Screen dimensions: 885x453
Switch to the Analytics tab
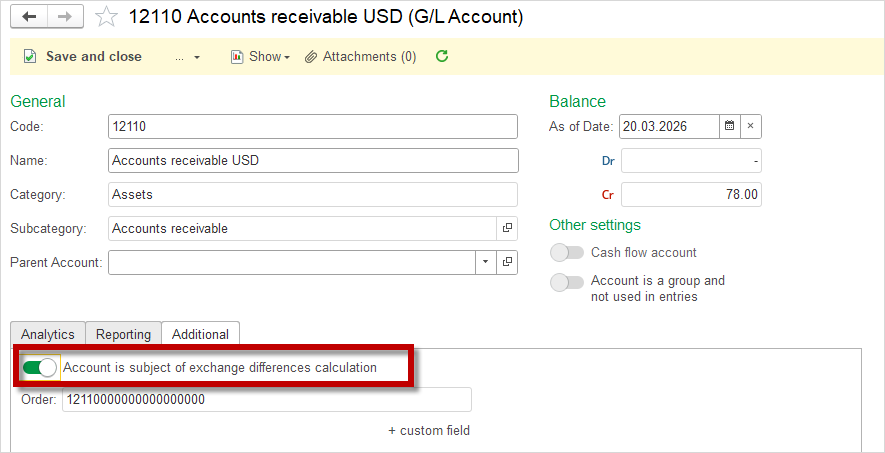pyautogui.click(x=48, y=334)
